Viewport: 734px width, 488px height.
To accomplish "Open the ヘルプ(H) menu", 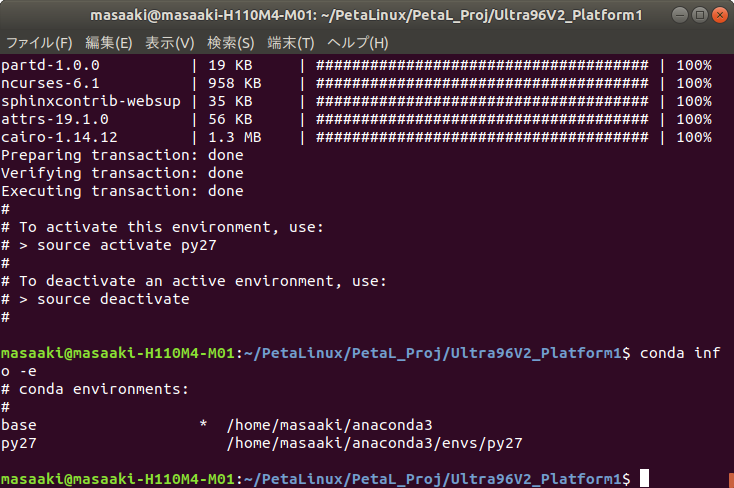I will [x=358, y=43].
